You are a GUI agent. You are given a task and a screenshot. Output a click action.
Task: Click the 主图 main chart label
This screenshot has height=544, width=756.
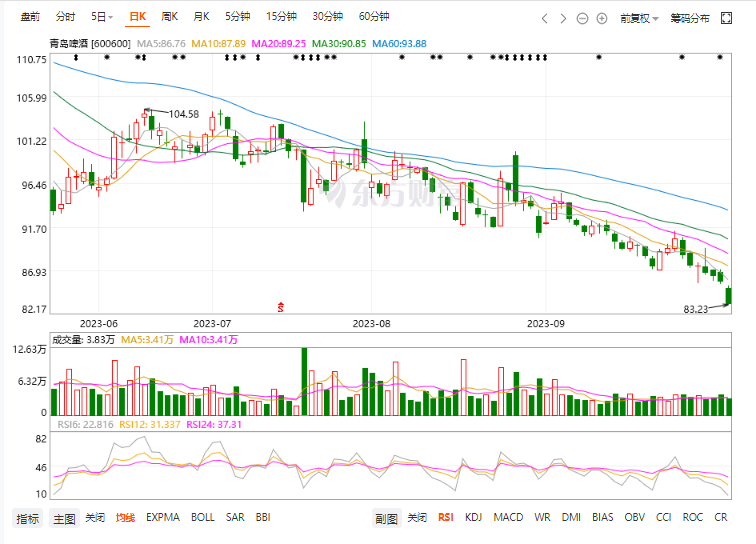tap(64, 519)
